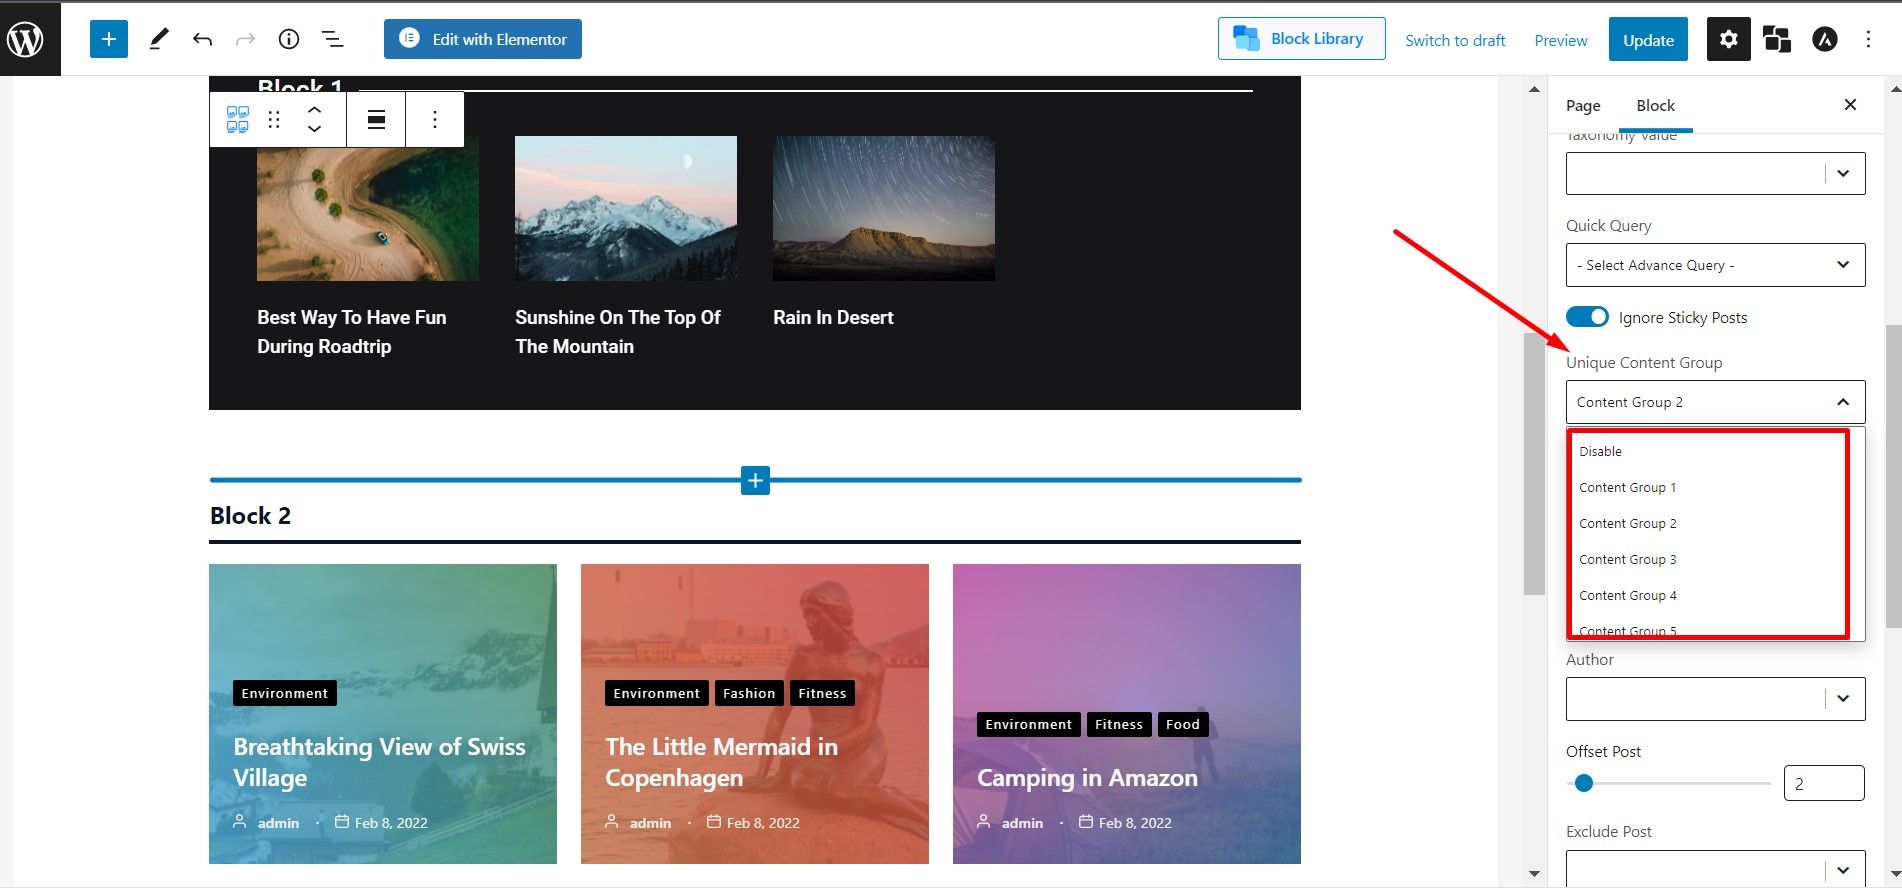1902x890 pixels.
Task: Change block alignment in toolbar
Action: click(376, 120)
